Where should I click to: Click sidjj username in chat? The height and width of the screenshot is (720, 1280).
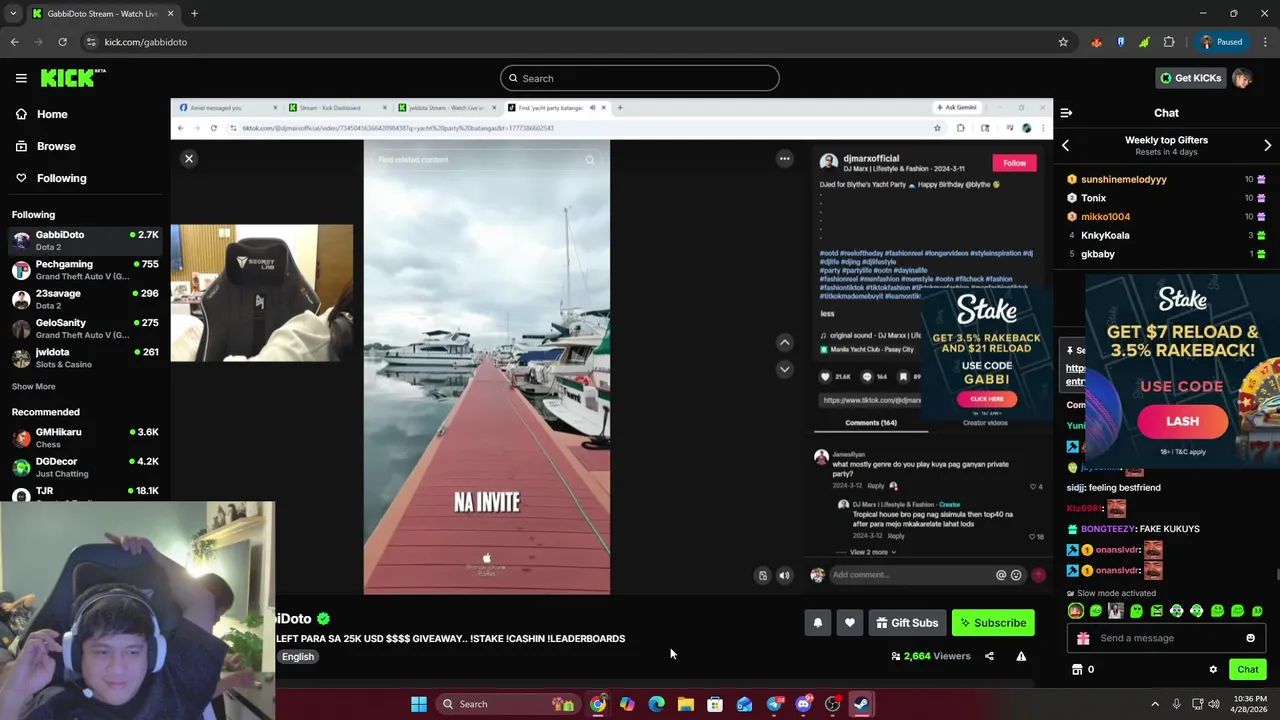click(1075, 487)
